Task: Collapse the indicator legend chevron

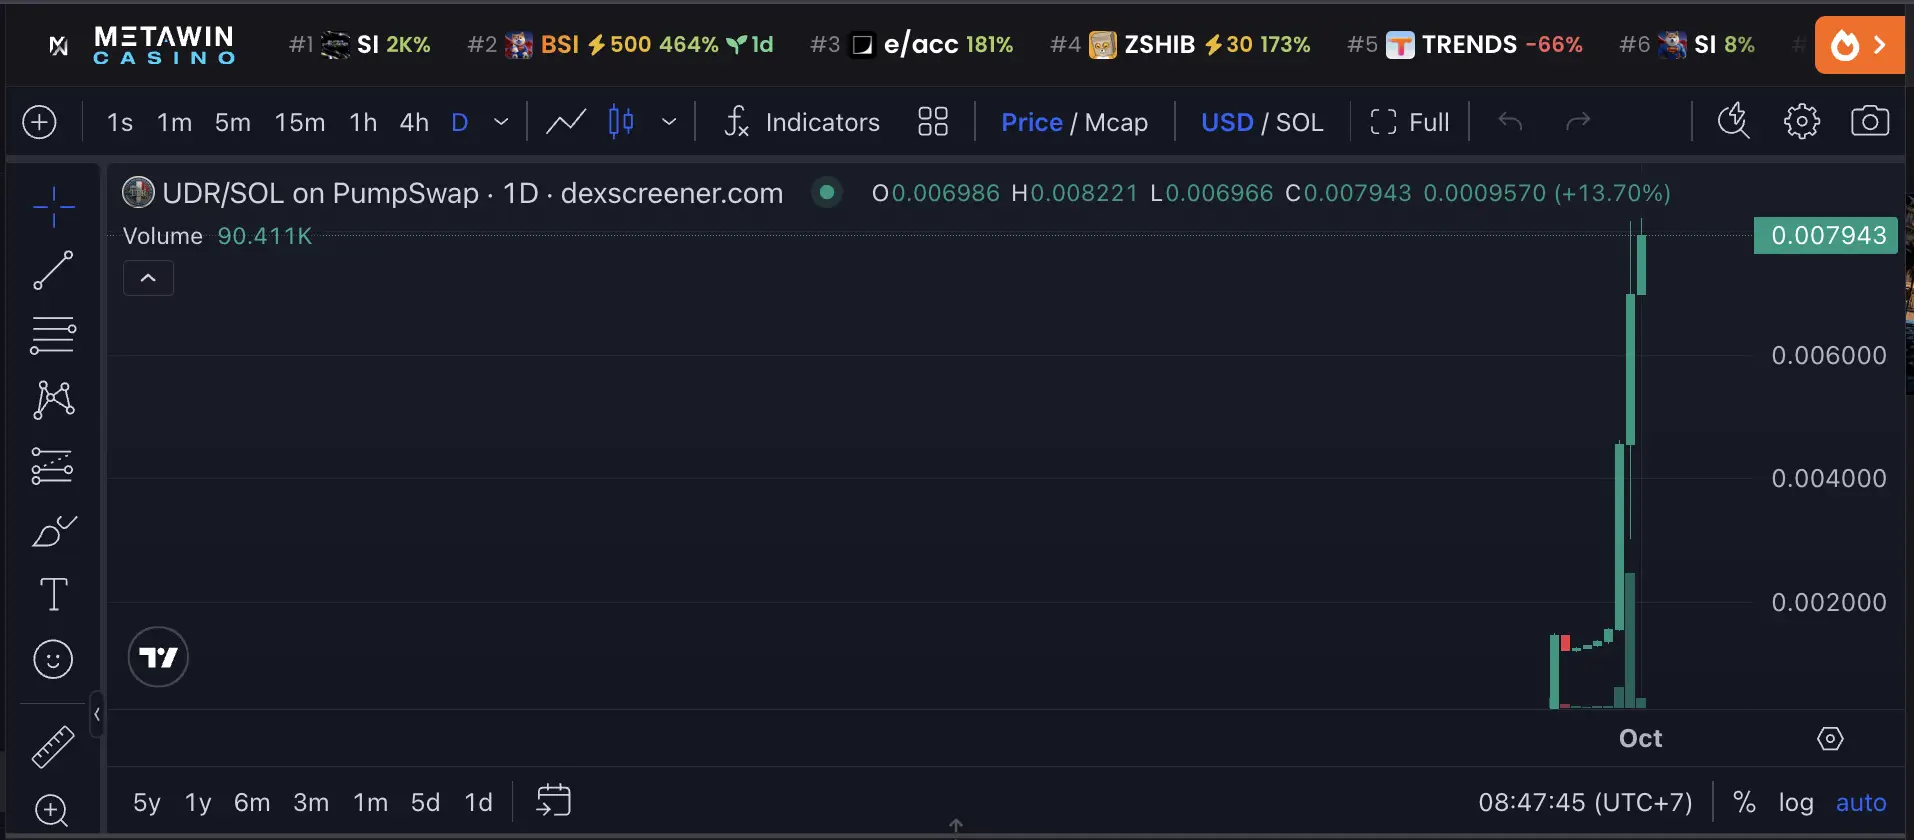Action: 148,278
